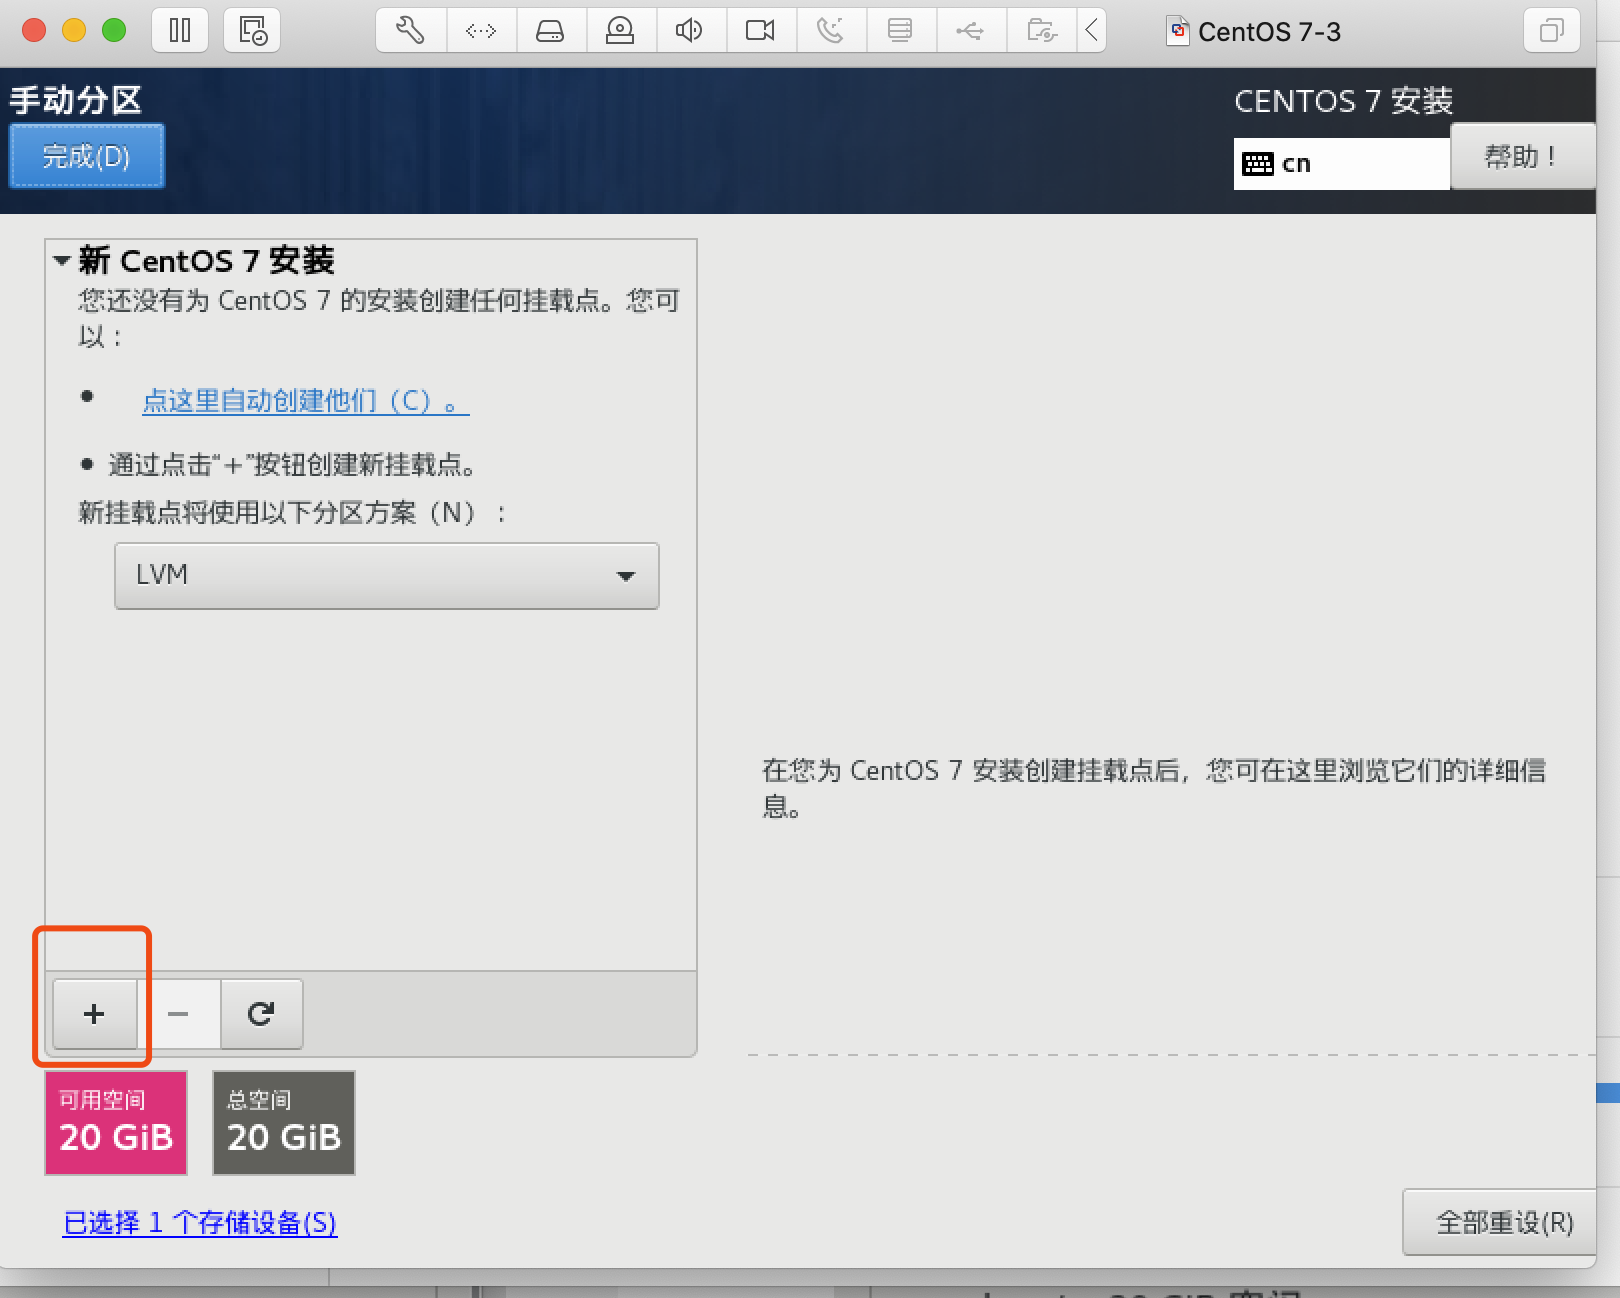Viewport: 1620px width, 1298px height.
Task: Click the 新挂载点将使用以下分区方案 label
Action: 293,513
